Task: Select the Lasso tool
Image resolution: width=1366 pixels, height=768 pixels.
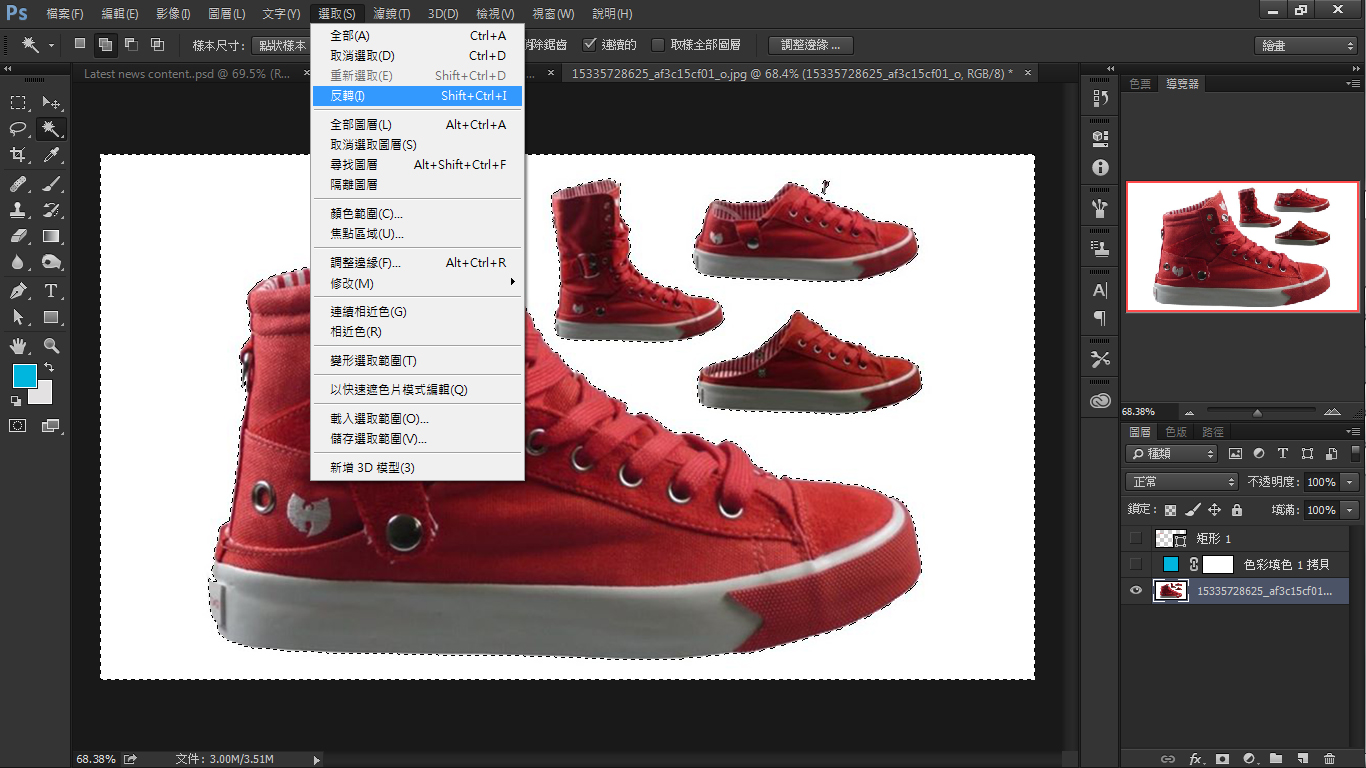Action: (18, 128)
